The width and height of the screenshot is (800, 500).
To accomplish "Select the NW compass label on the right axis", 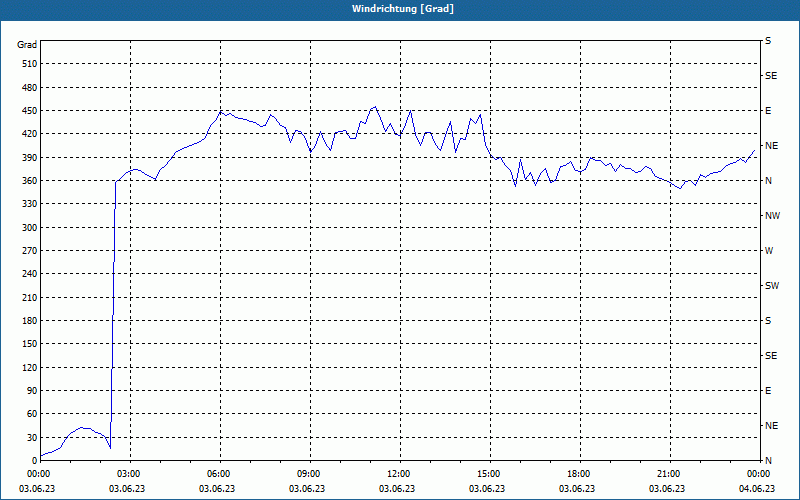I will point(772,216).
